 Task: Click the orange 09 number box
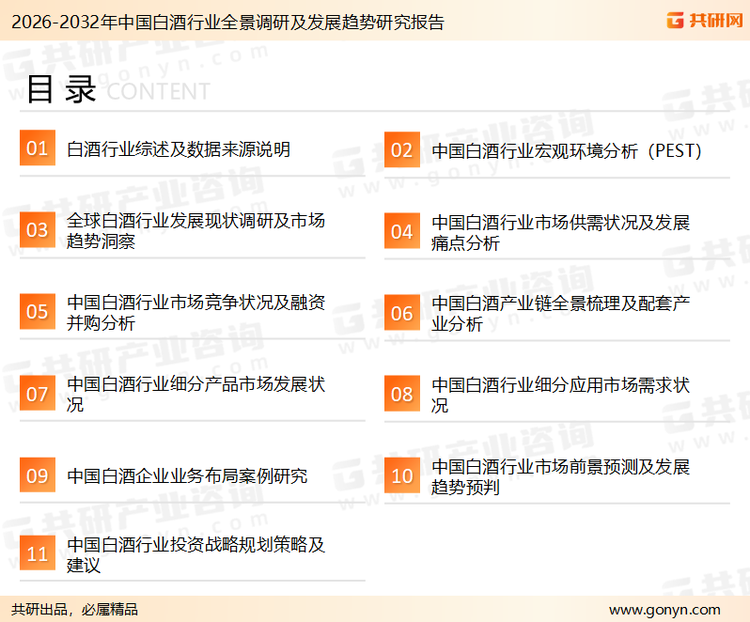[x=37, y=475]
